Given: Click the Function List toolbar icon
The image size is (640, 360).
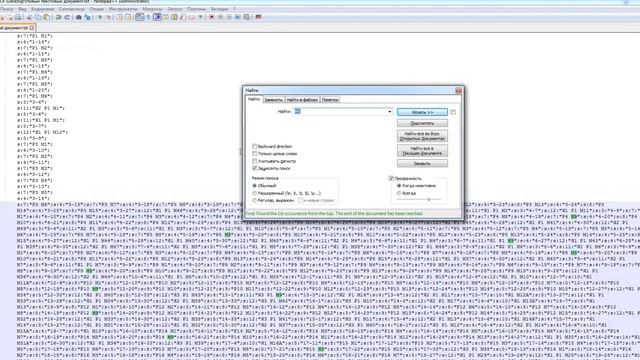Looking at the screenshot, I should (x=183, y=17).
